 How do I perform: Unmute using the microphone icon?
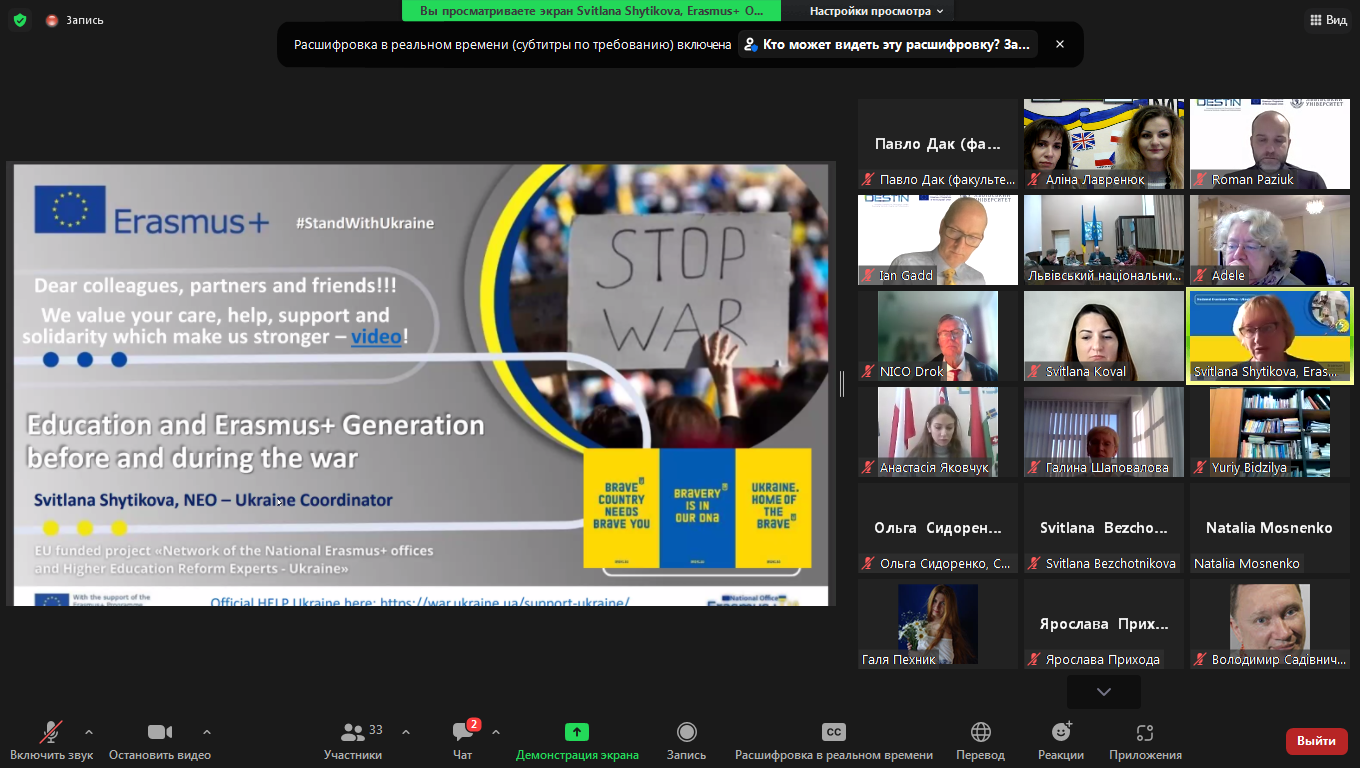coord(51,733)
